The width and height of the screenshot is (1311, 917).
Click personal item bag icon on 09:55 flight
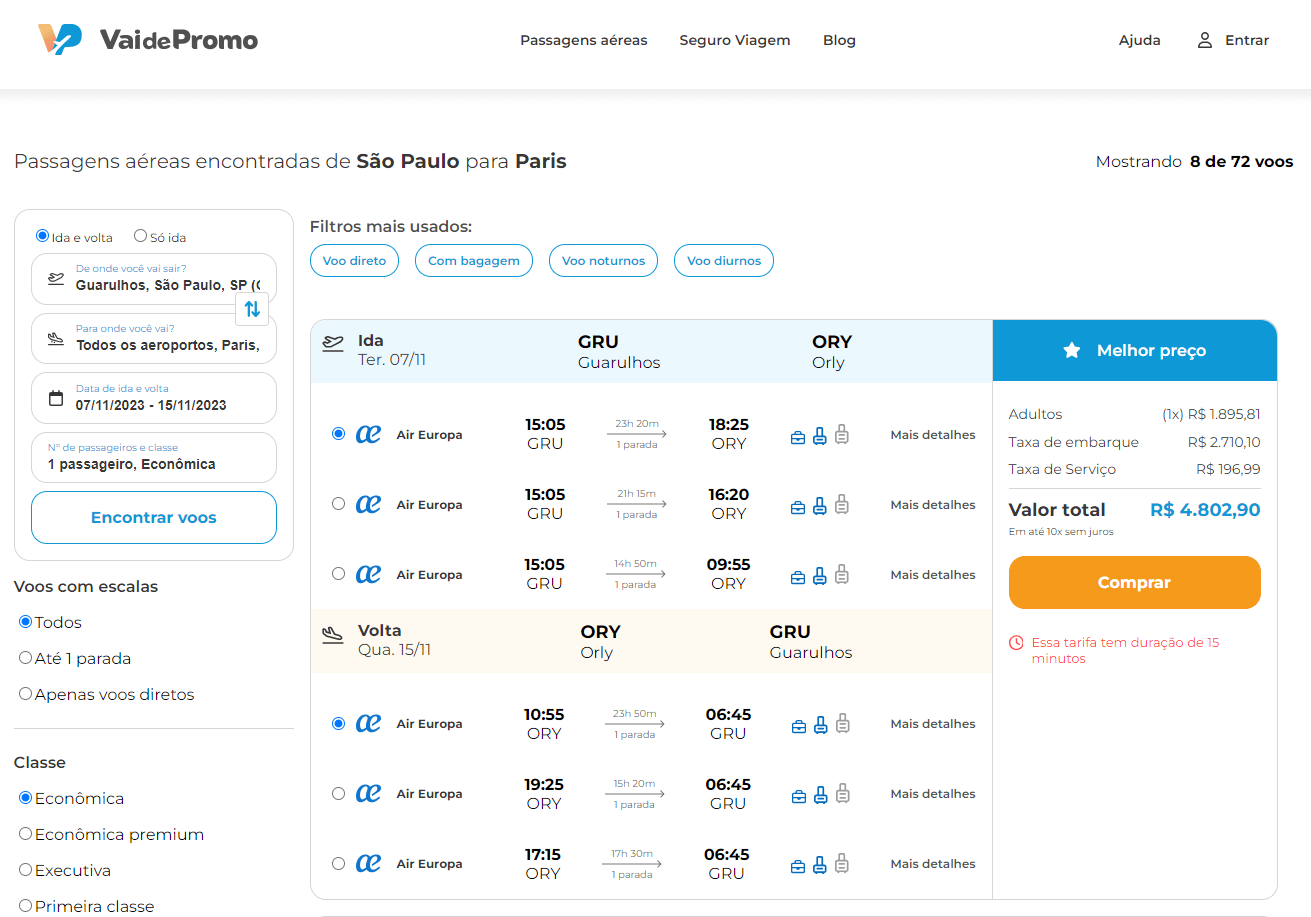point(798,576)
